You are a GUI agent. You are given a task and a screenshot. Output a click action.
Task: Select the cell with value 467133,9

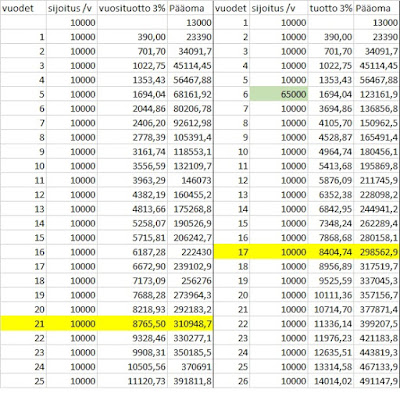[377, 367]
